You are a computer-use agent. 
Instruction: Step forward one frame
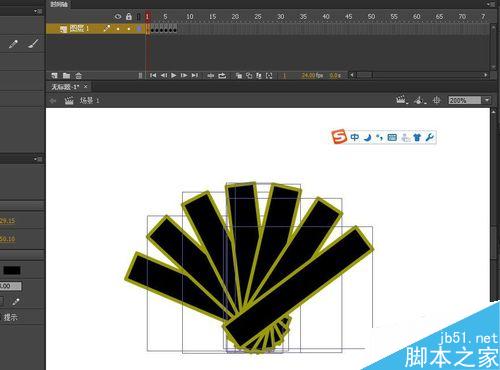(184, 76)
